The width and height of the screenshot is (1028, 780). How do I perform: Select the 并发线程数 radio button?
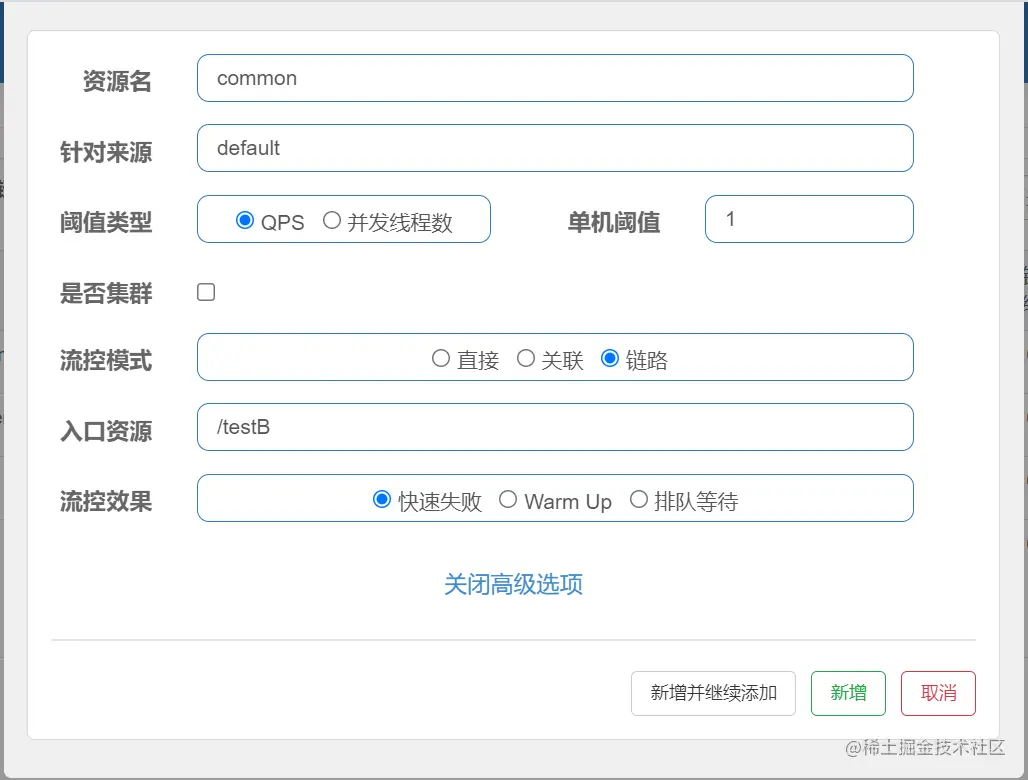[x=332, y=220]
